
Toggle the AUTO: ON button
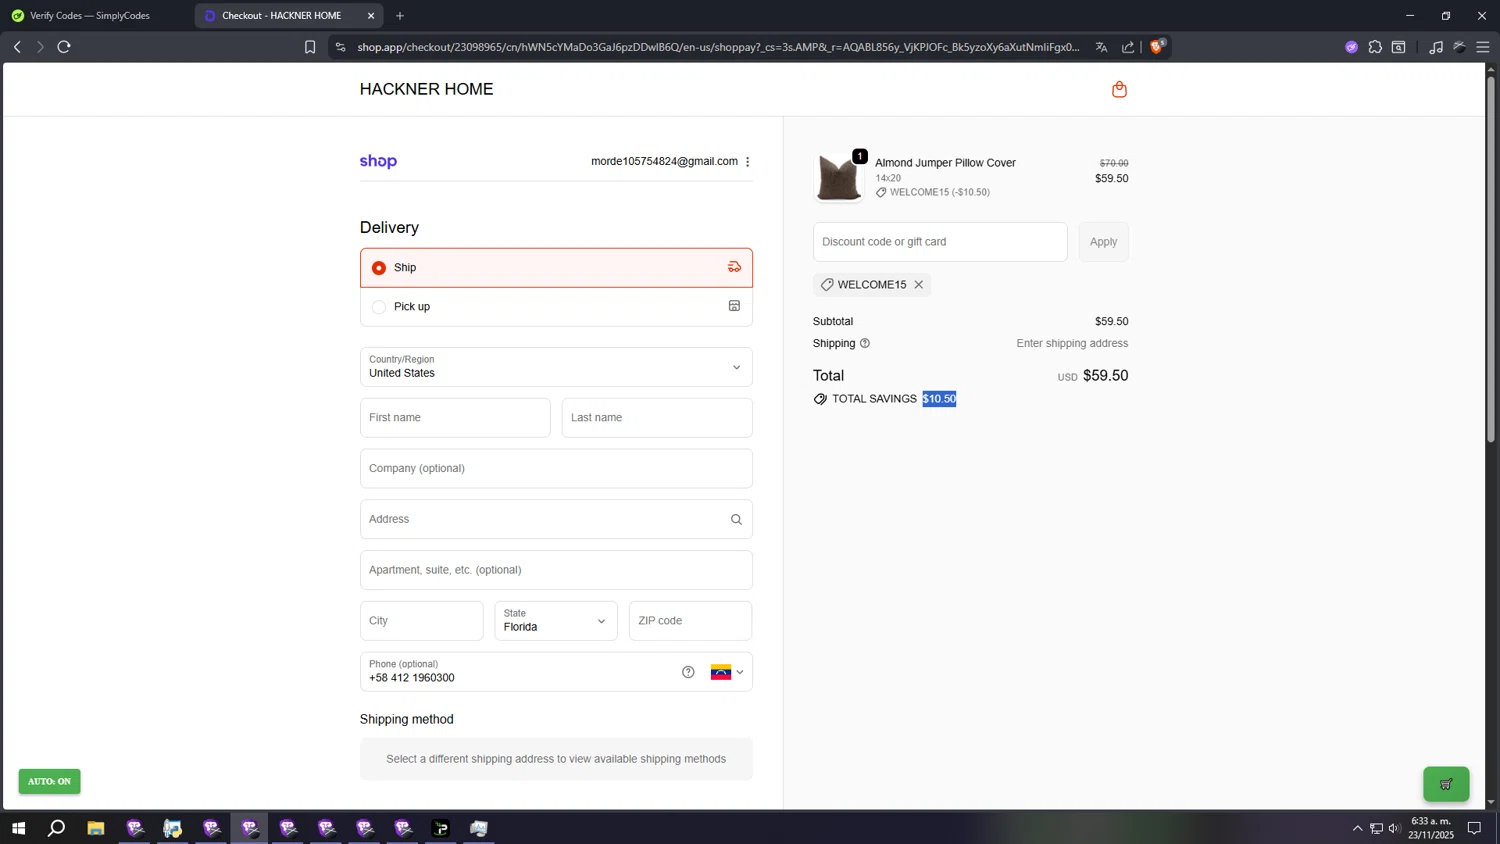pyautogui.click(x=49, y=781)
